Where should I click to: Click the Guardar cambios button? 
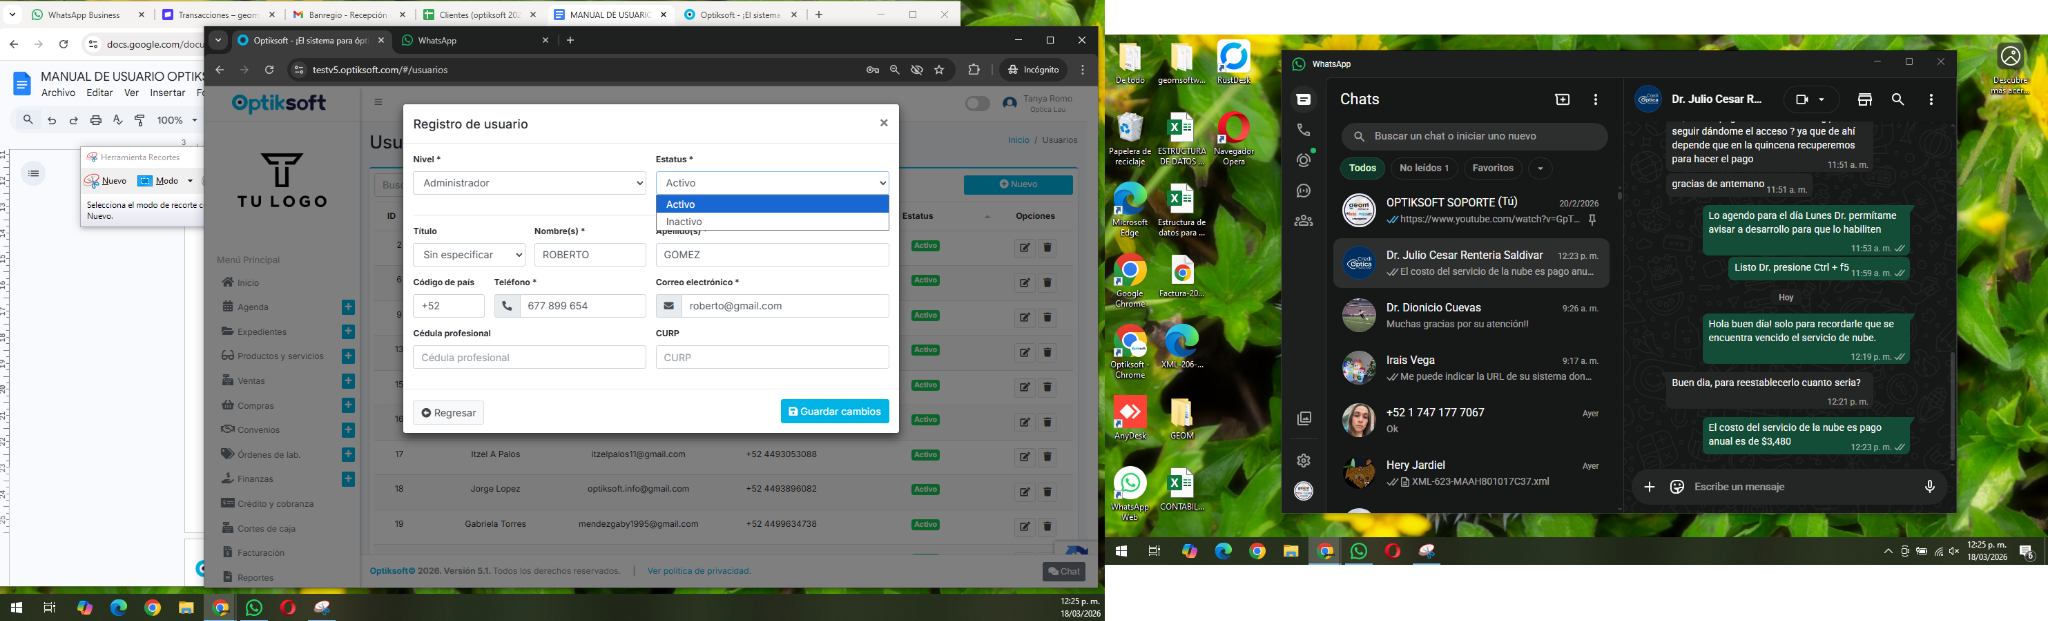[834, 412]
